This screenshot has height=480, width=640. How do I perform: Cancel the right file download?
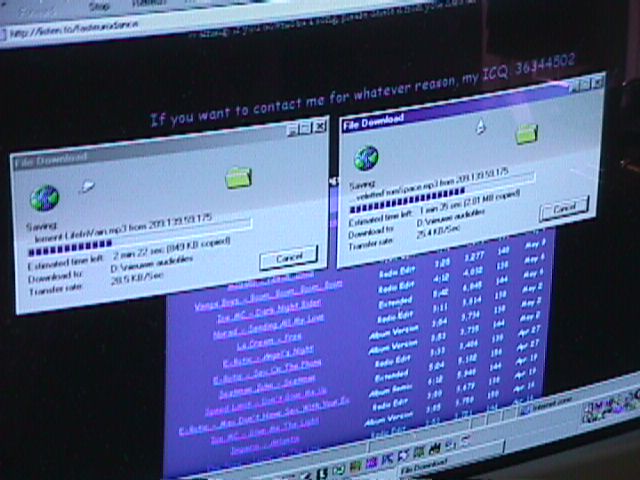563,209
